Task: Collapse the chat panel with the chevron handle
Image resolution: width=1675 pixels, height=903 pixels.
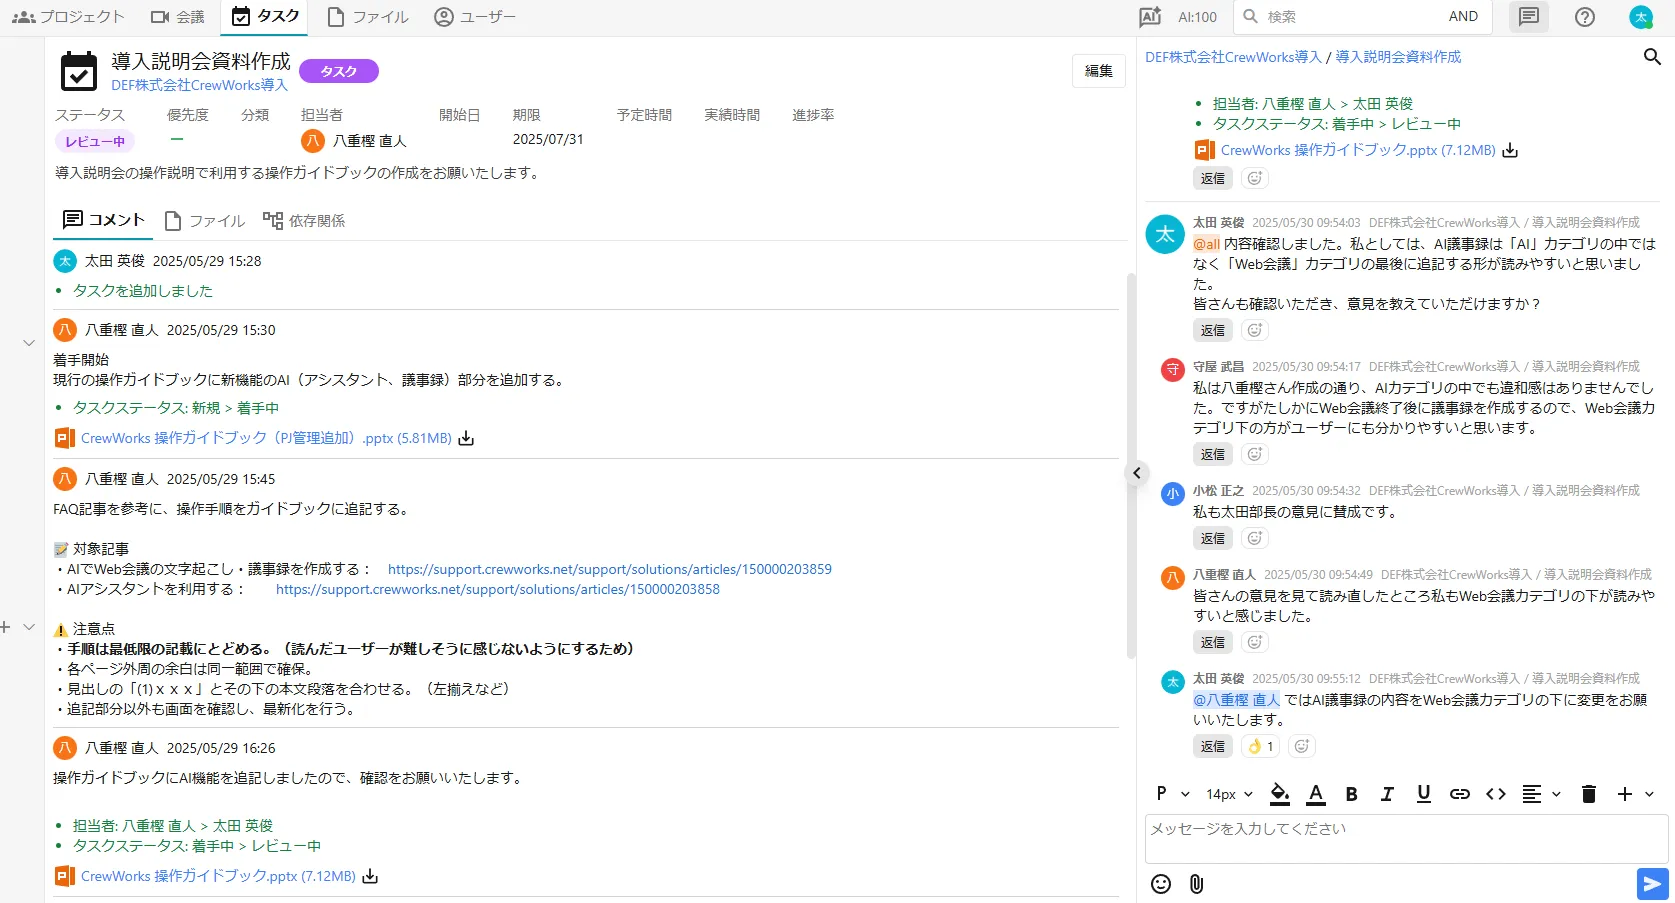Action: click(x=1136, y=473)
